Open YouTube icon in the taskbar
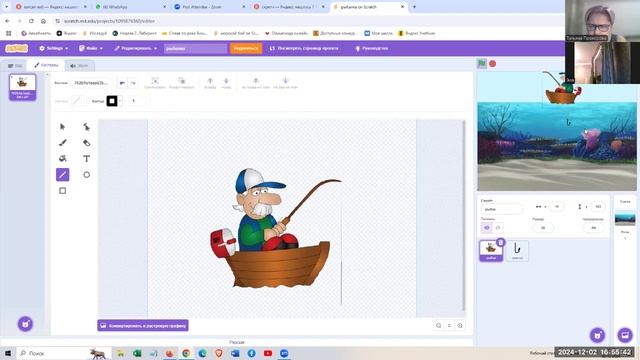 point(268,353)
